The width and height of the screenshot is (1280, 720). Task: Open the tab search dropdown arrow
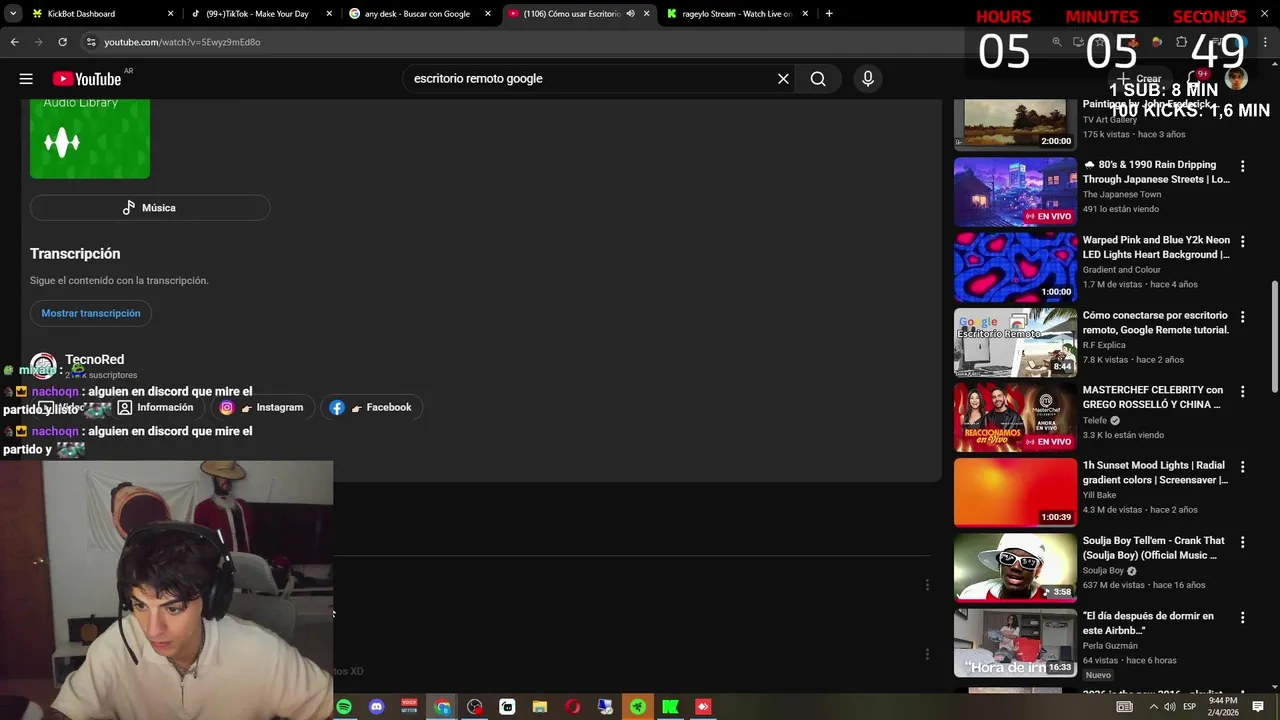13,14
